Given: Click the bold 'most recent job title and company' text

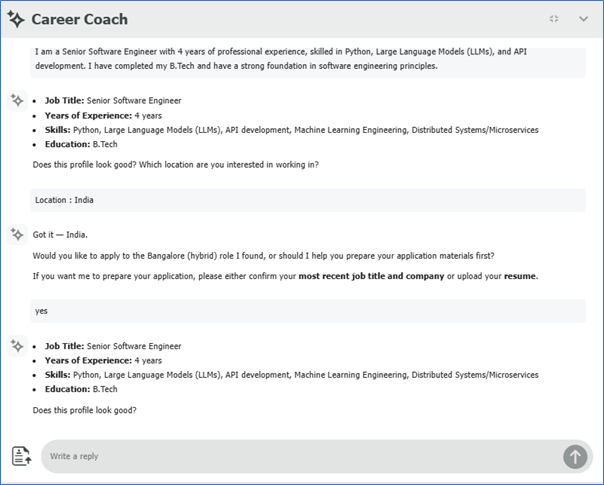Looking at the screenshot, I should (x=371, y=276).
